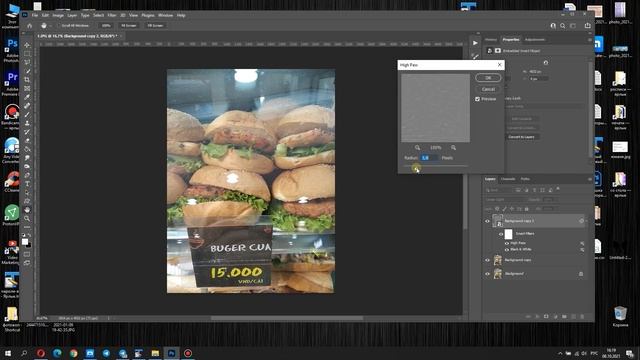This screenshot has width=640, height=360.
Task: Click OK in High Pass dialog
Action: point(488,78)
